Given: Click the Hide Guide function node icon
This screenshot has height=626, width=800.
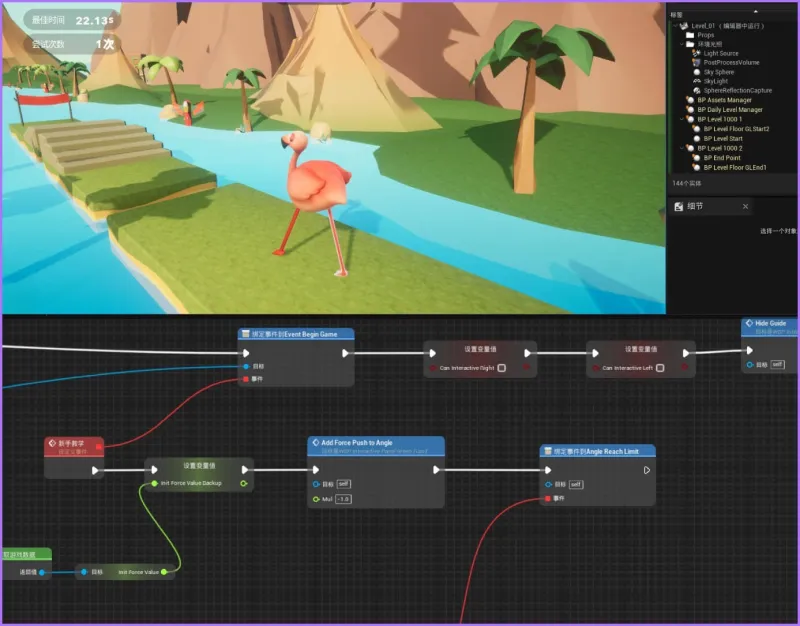Looking at the screenshot, I should tap(749, 323).
